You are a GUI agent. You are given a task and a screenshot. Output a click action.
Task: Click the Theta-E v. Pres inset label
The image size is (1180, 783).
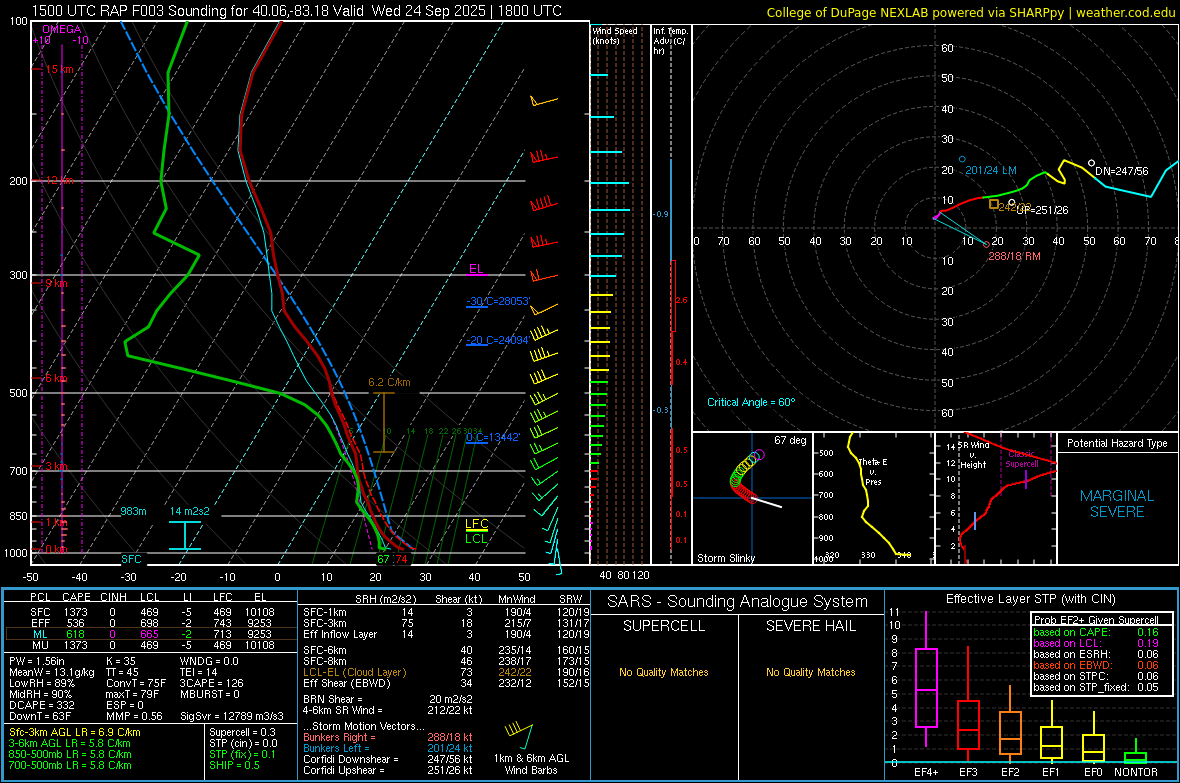tap(873, 471)
